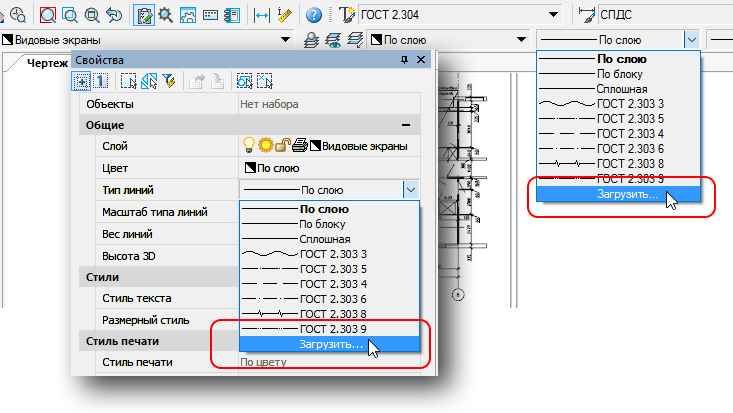Viewport: 733px width, 413px height.
Task: Pick ГОСТ 2.303 8 in Свойства linetype list
Action: (x=329, y=314)
